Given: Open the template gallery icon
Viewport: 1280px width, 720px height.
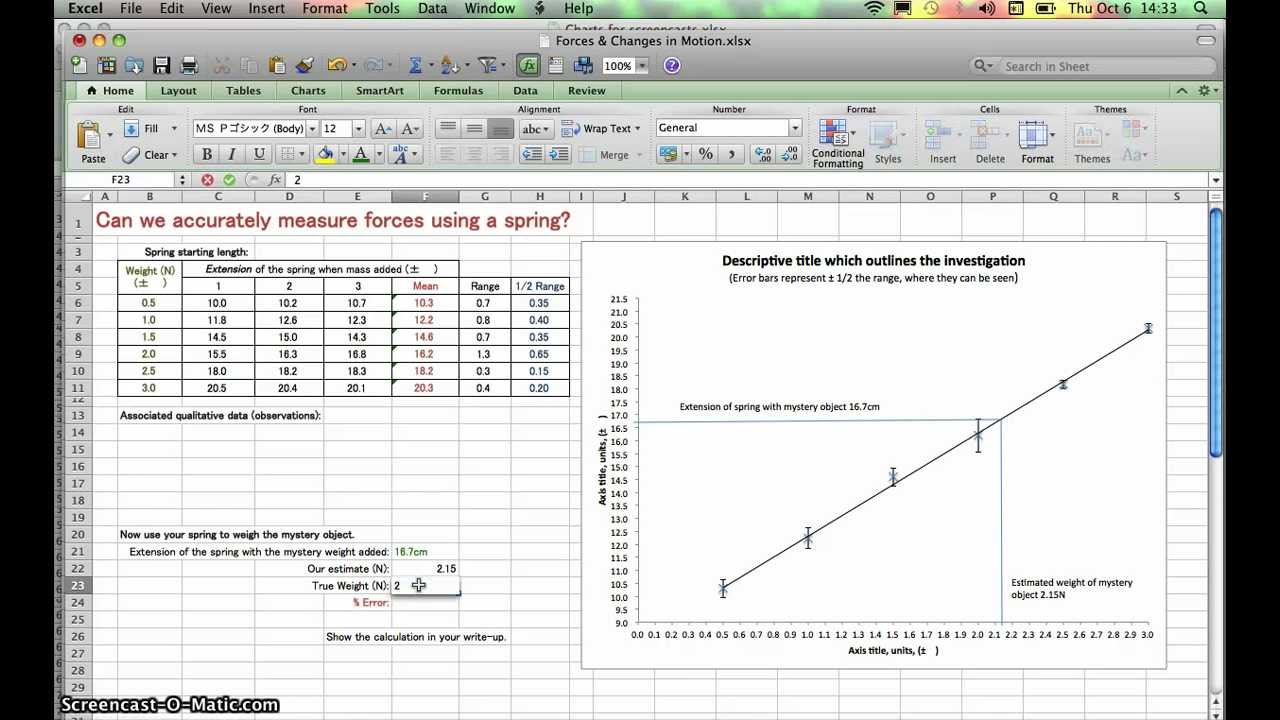Looking at the screenshot, I should [x=107, y=66].
